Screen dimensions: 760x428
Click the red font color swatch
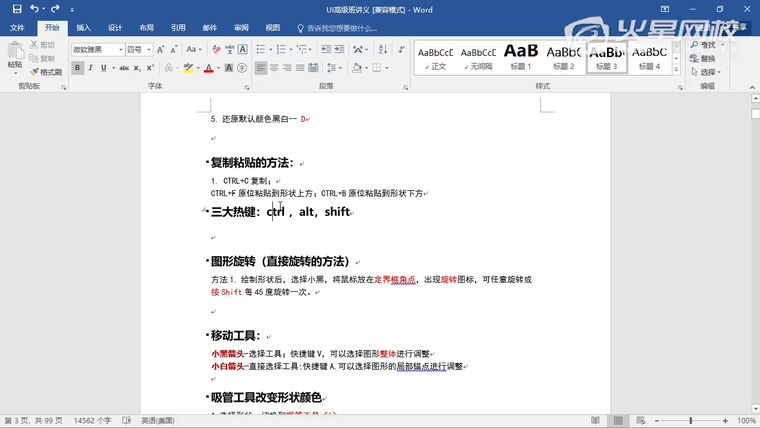(x=207, y=68)
